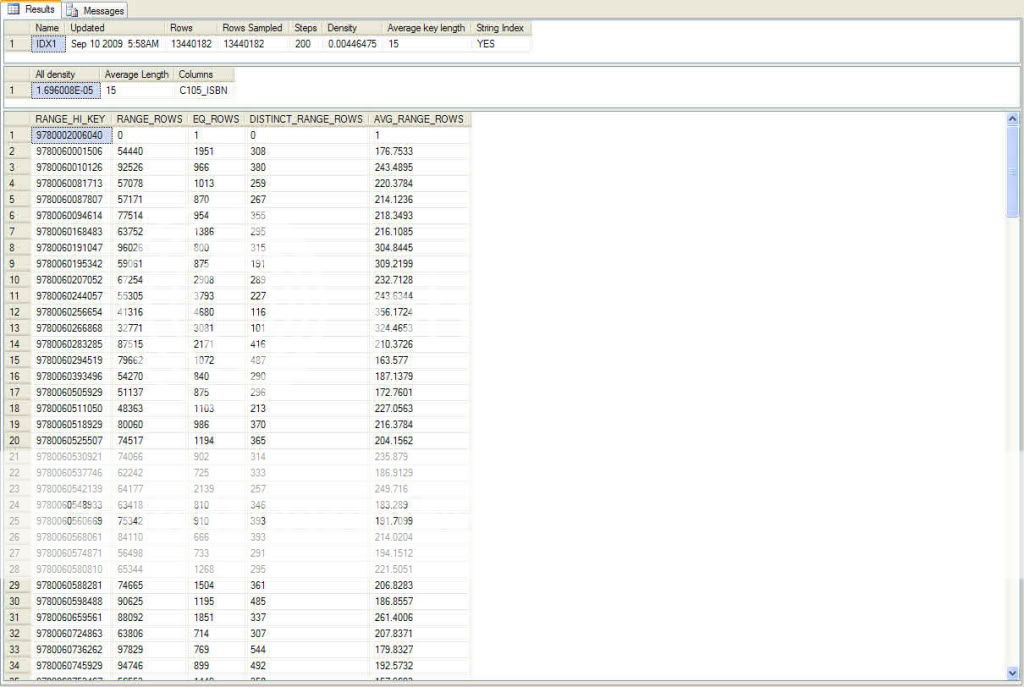Click the RANGE_ROWS column header
Screen dimensions: 1024x687
point(150,120)
